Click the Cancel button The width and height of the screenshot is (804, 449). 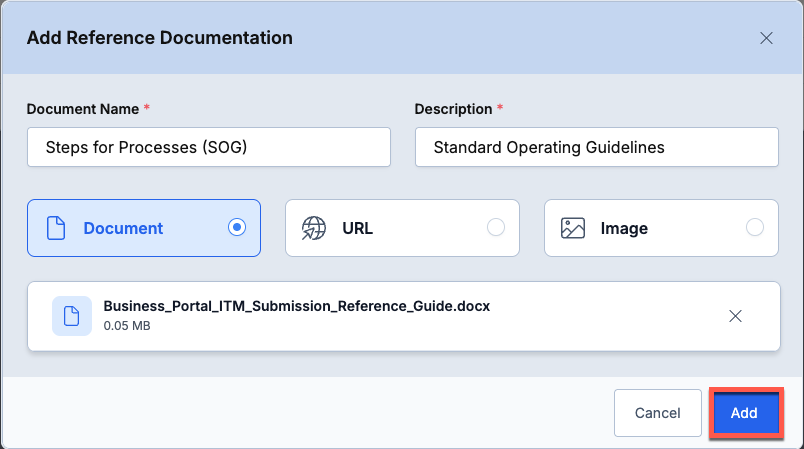[658, 413]
